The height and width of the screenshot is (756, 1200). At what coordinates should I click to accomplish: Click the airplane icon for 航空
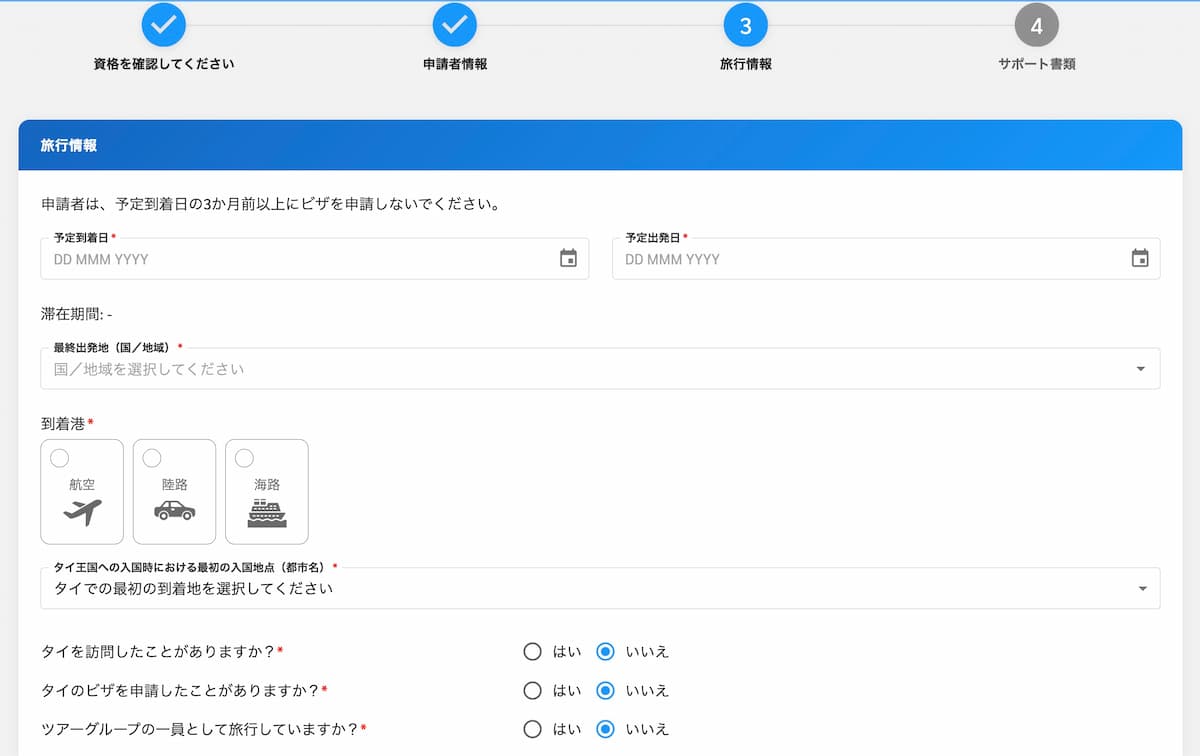click(x=82, y=513)
